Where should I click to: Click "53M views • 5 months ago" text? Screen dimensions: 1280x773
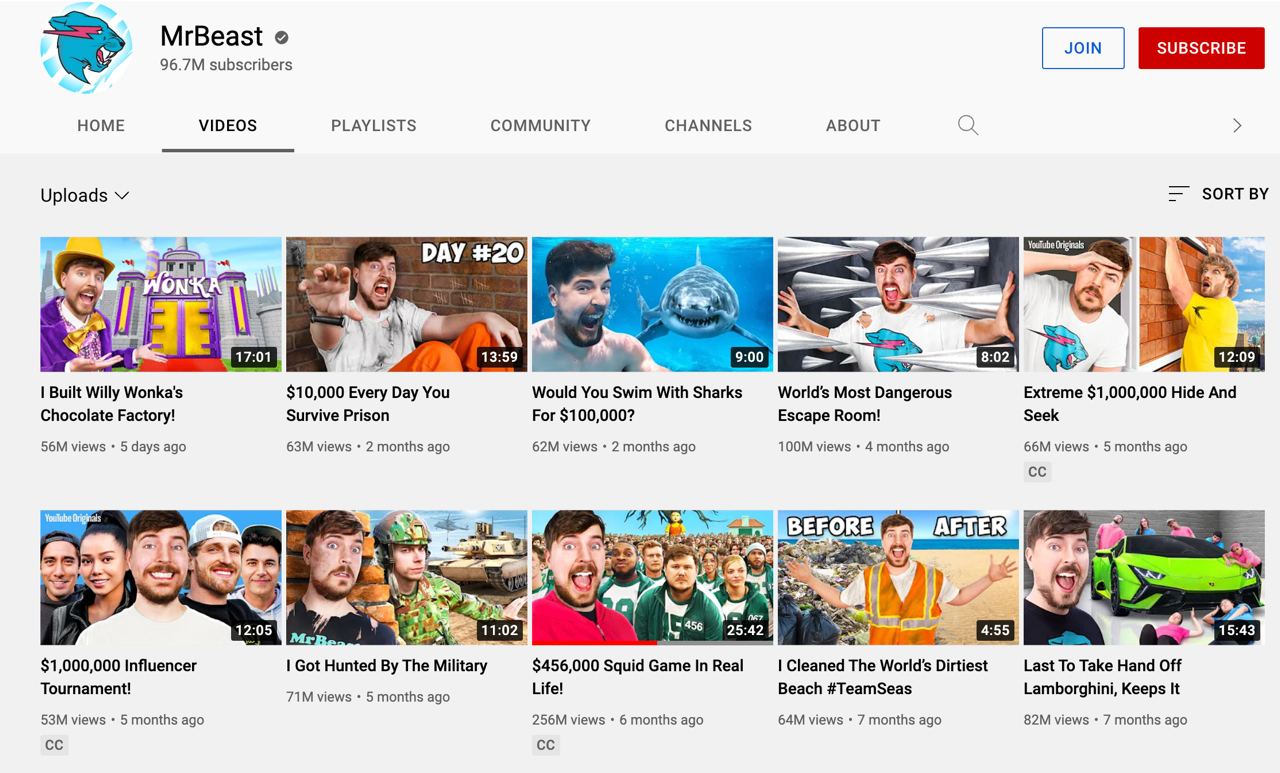point(122,720)
